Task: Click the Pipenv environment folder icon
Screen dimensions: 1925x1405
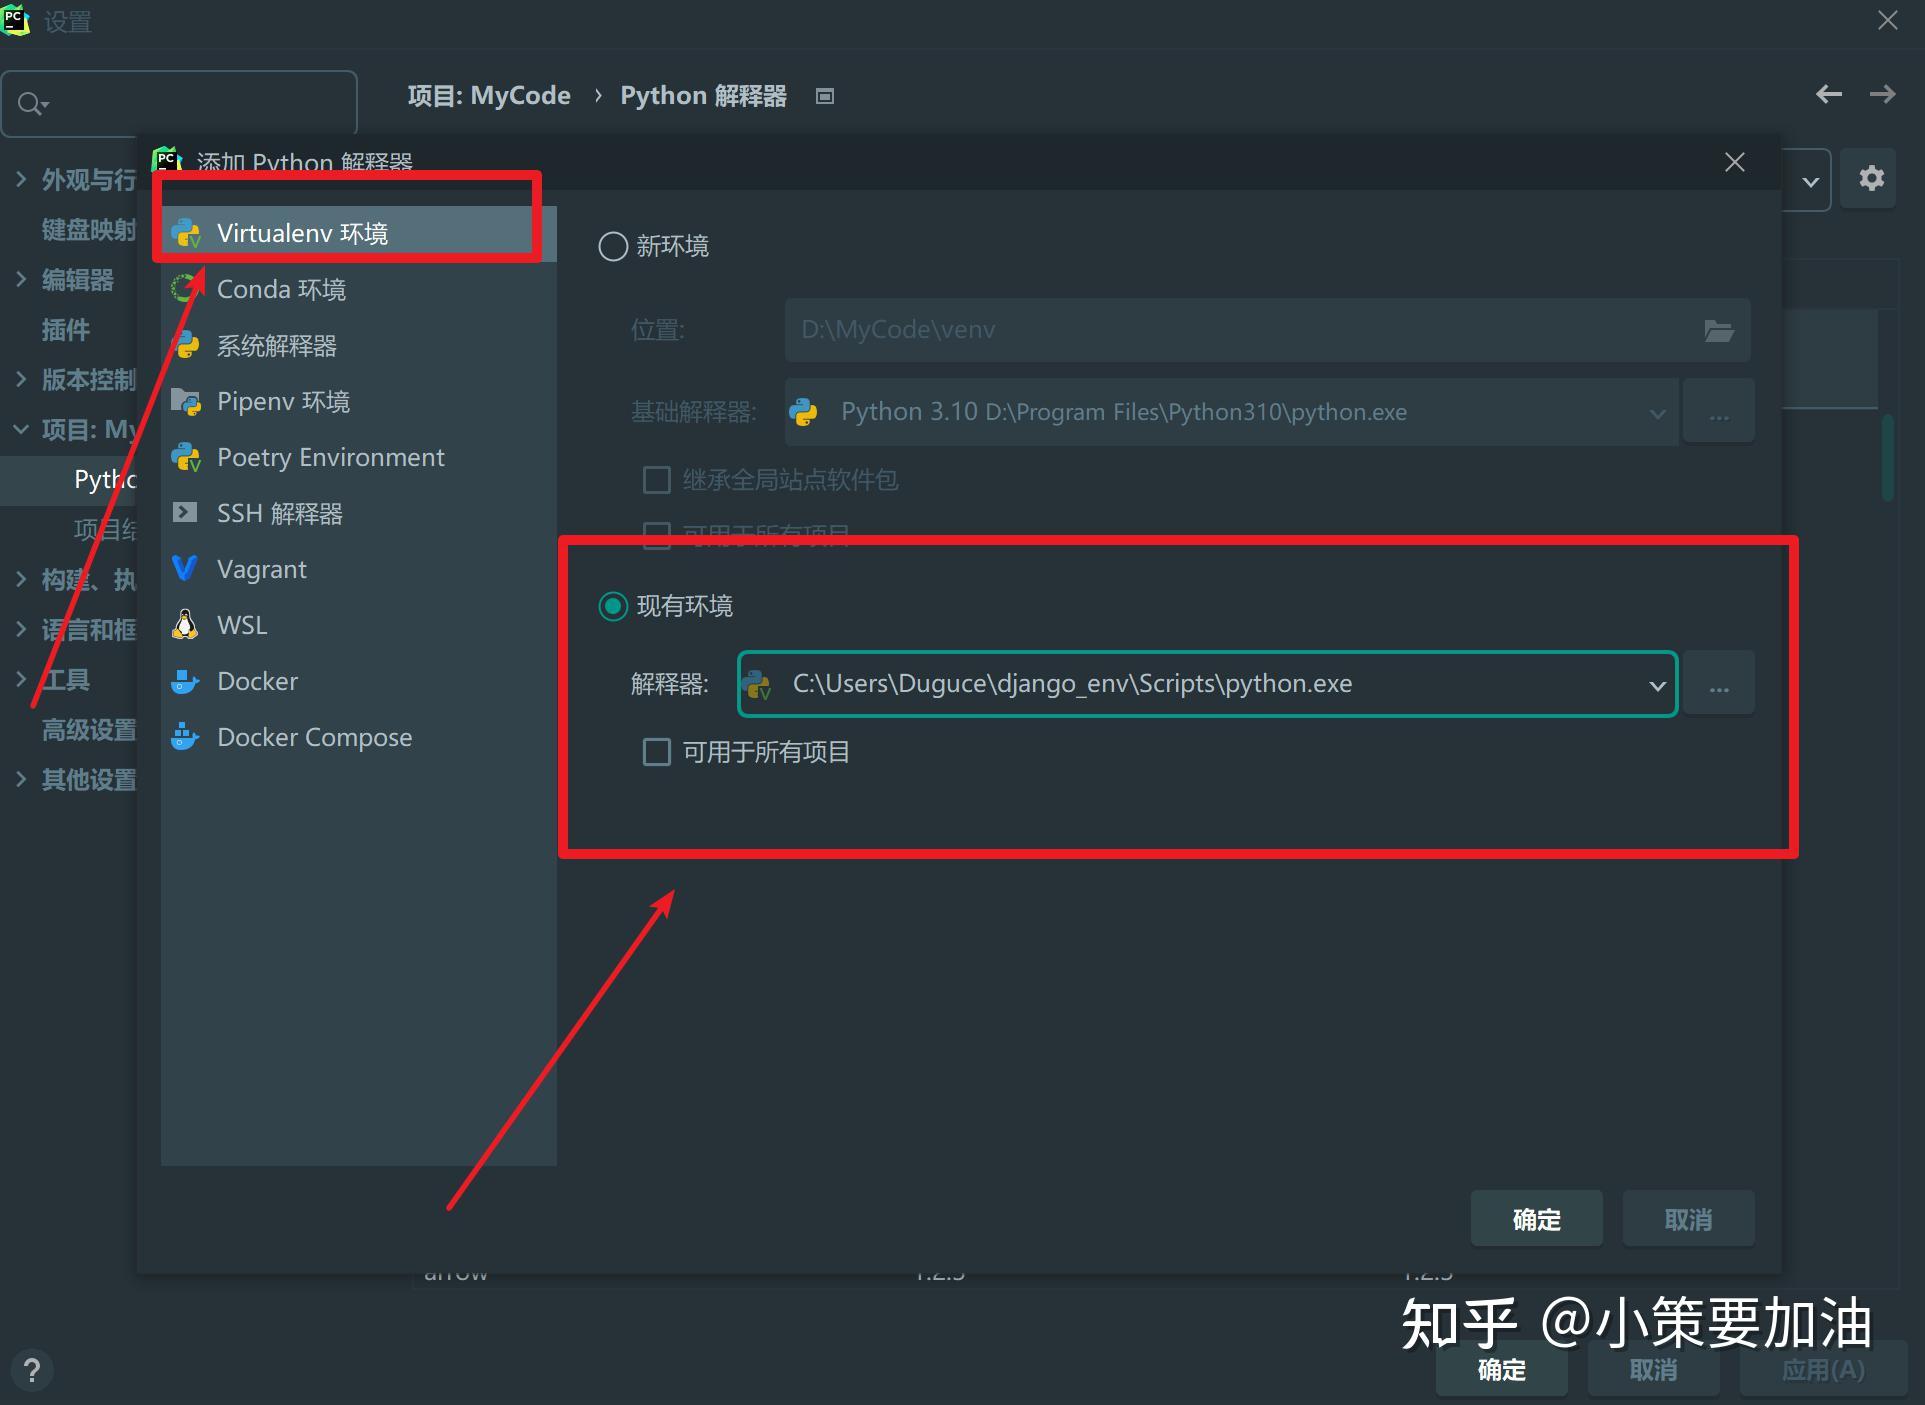Action: pyautogui.click(x=185, y=401)
